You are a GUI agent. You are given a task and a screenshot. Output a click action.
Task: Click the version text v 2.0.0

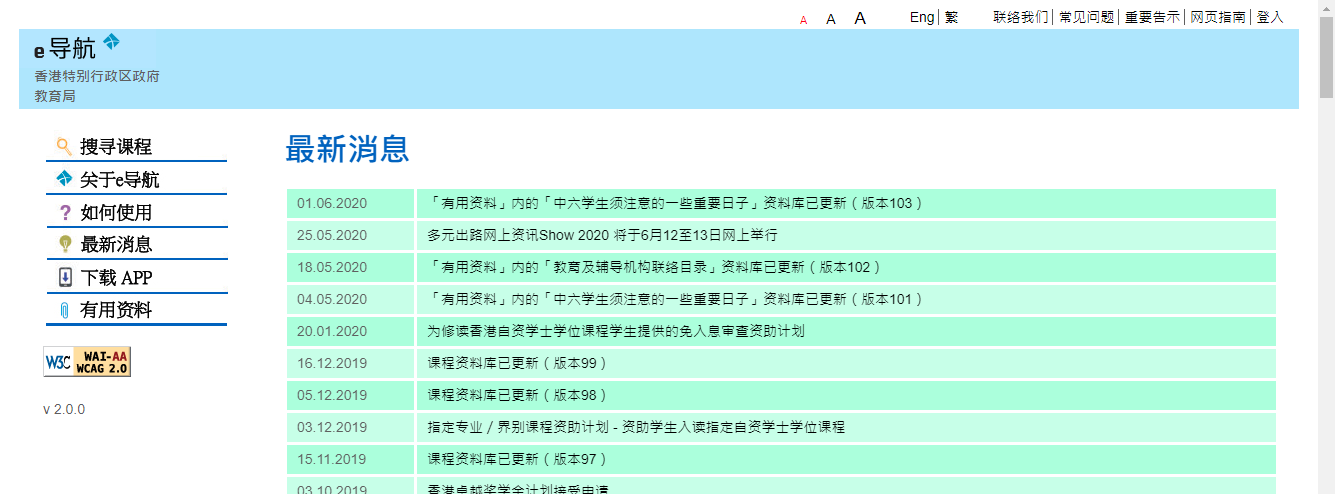pos(64,409)
